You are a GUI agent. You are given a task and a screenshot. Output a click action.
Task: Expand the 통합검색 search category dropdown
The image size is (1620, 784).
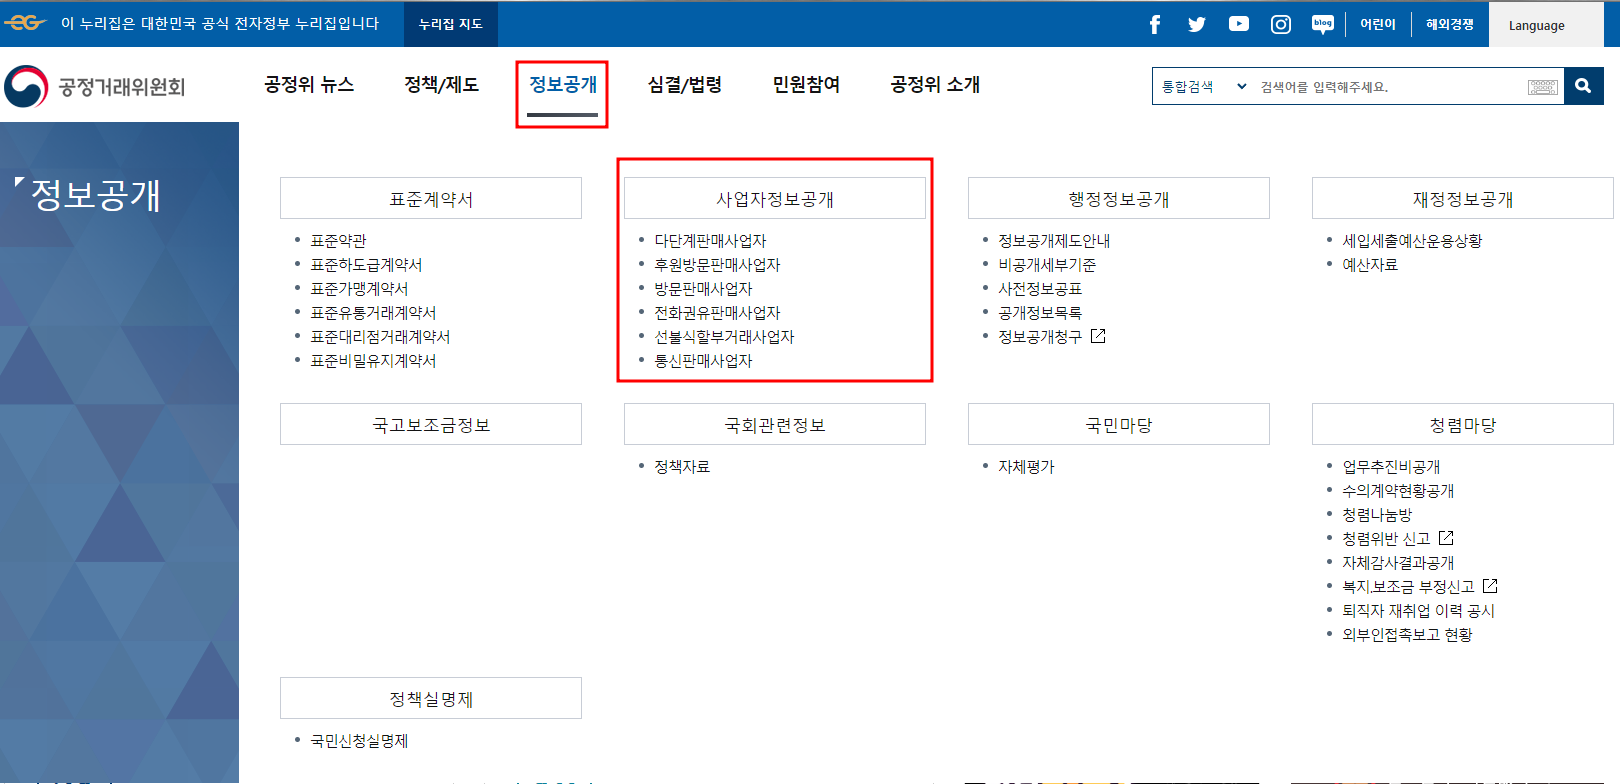1204,87
